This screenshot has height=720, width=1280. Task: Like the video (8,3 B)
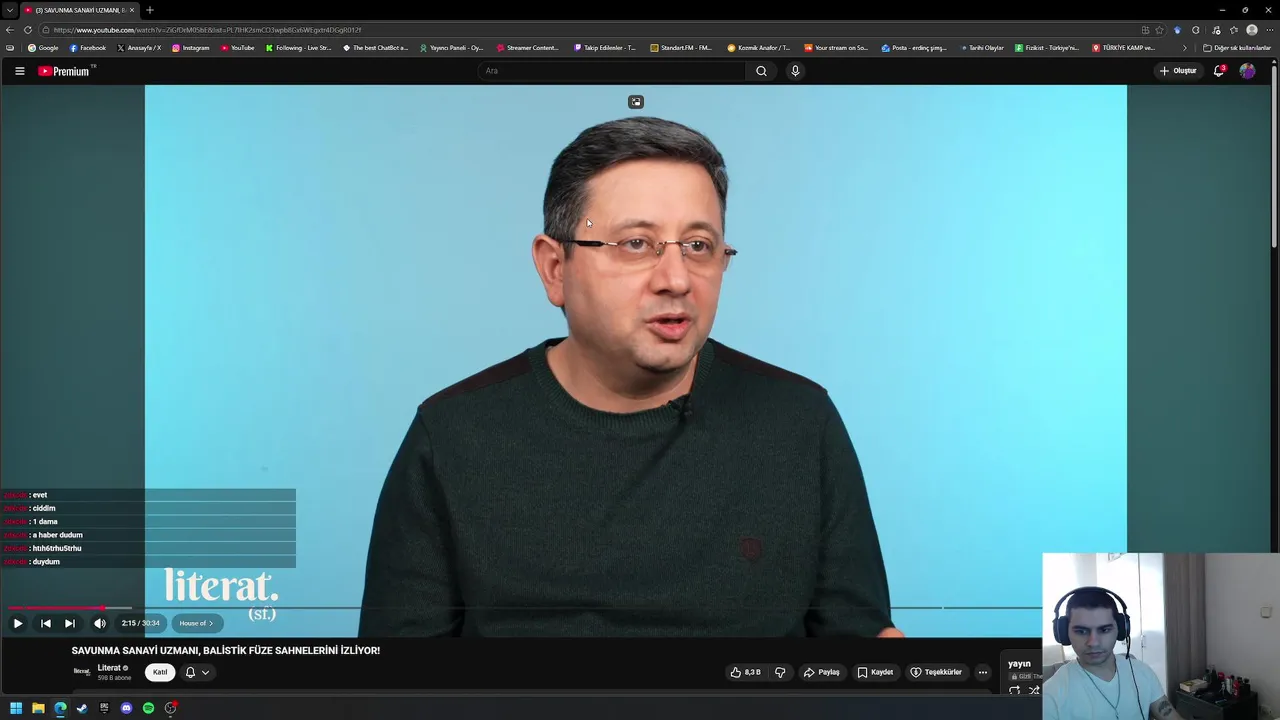point(746,672)
